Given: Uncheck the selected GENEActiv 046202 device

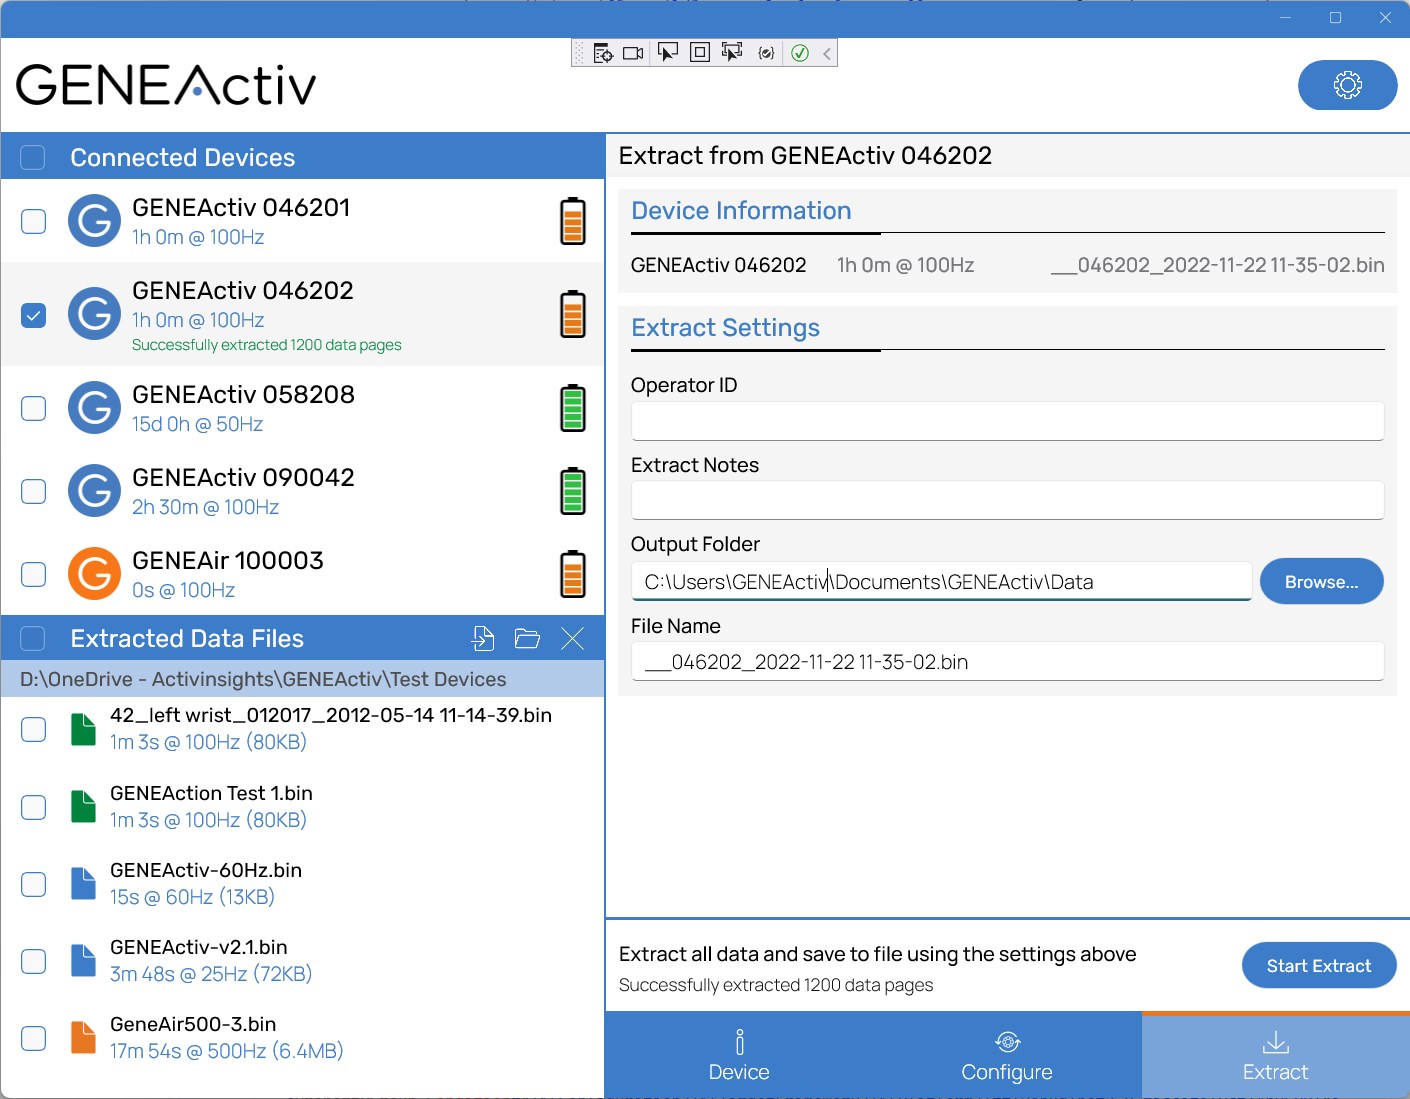Looking at the screenshot, I should [33, 315].
